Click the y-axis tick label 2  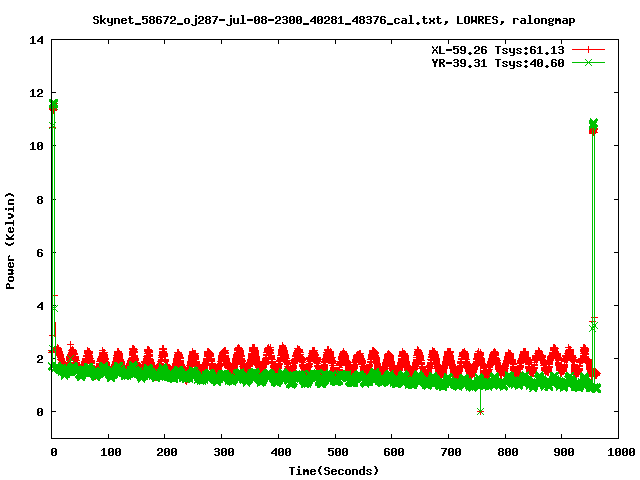(x=40, y=359)
